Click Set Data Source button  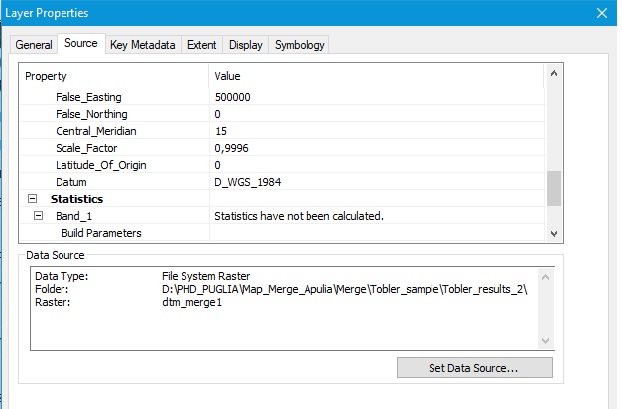pos(474,368)
